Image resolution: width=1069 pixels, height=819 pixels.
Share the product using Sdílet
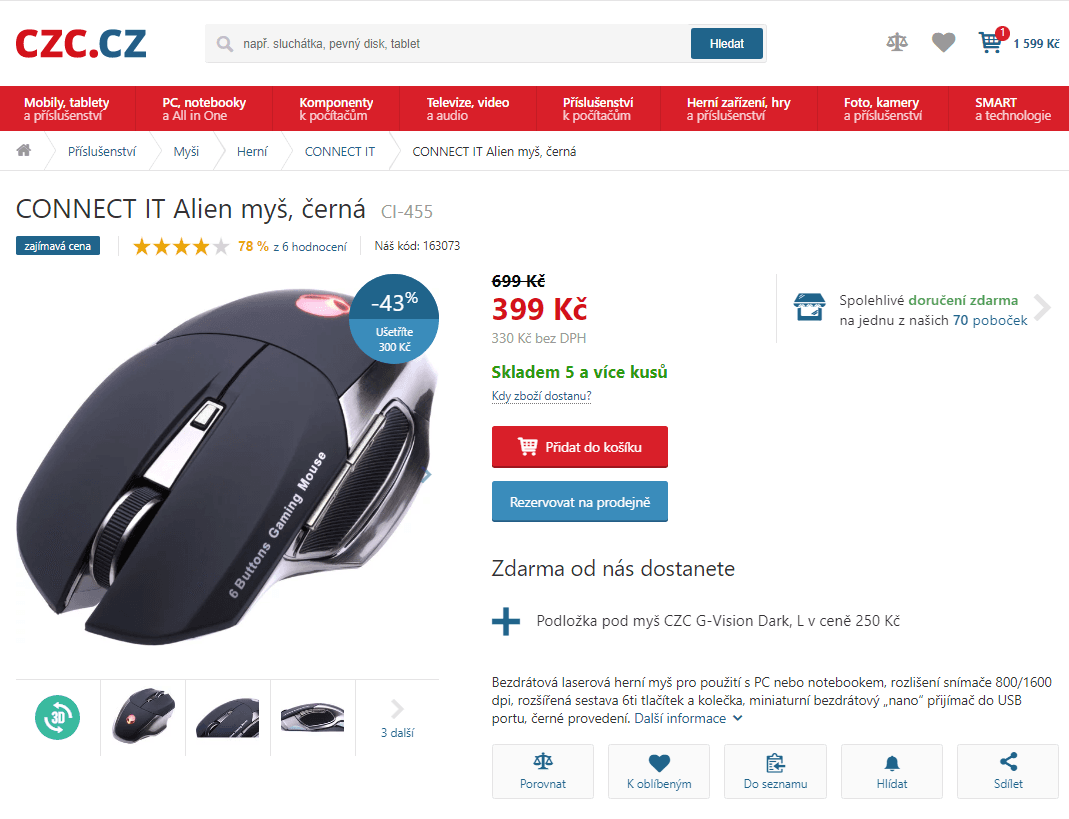pos(1008,771)
